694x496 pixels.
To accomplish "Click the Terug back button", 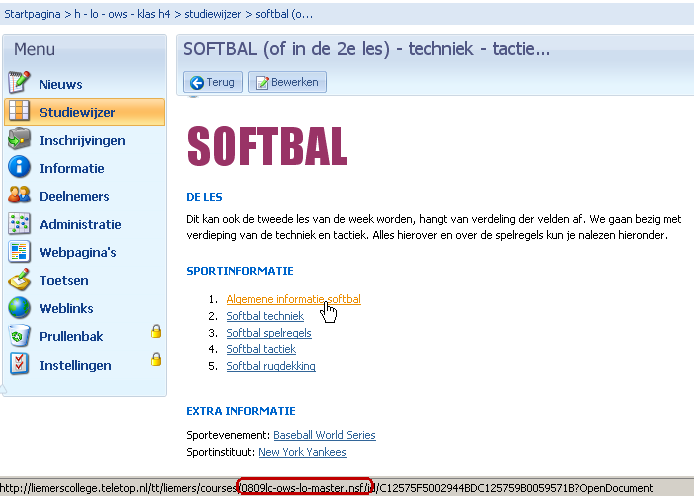I will click(213, 82).
